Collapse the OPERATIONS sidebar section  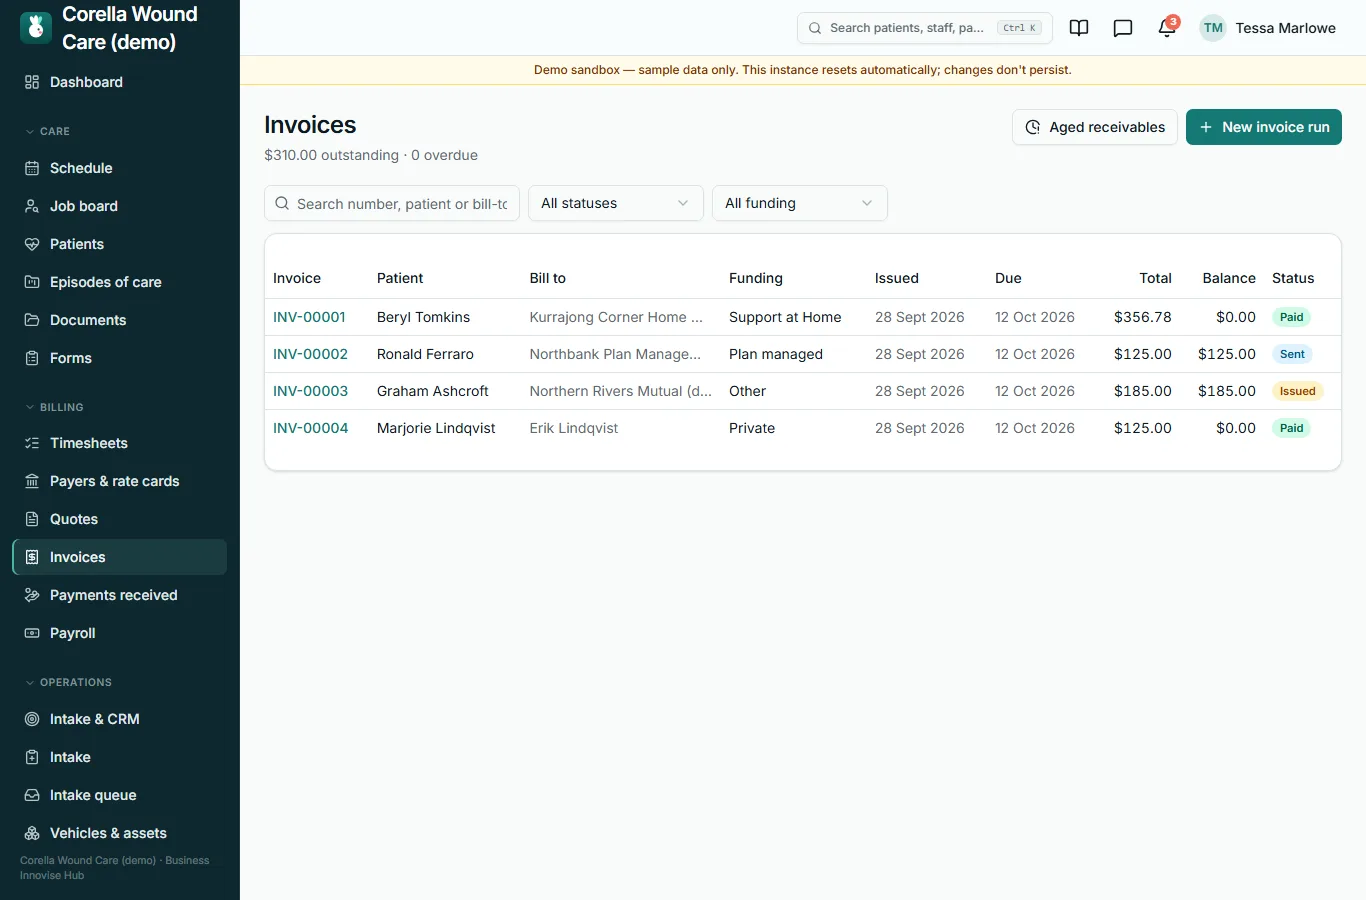coord(68,682)
